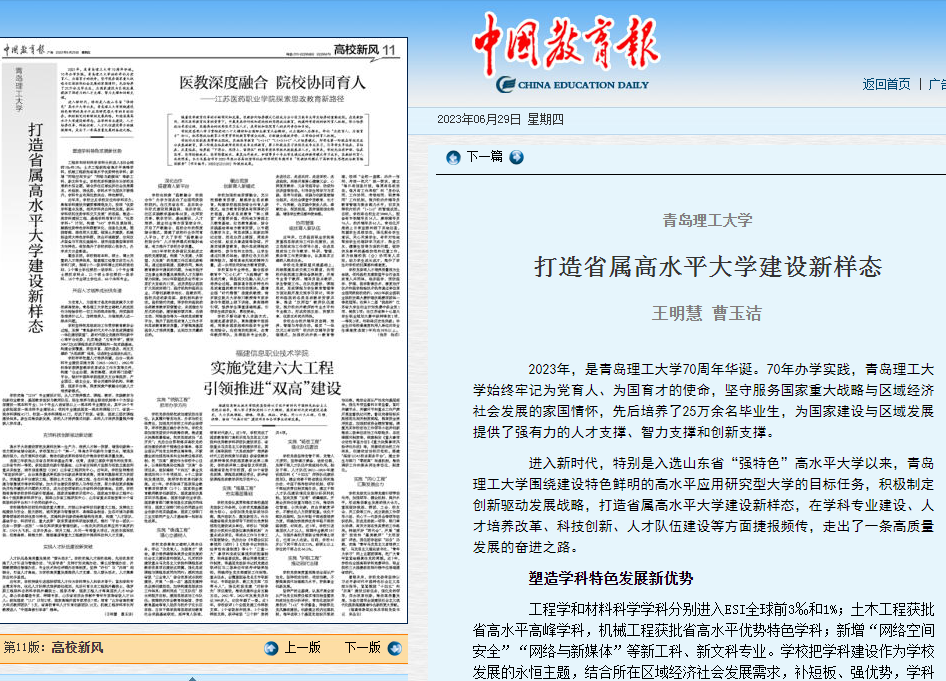Click the 第11版：高校新风 edition label
Screen dimensions: 946x681
[53, 648]
